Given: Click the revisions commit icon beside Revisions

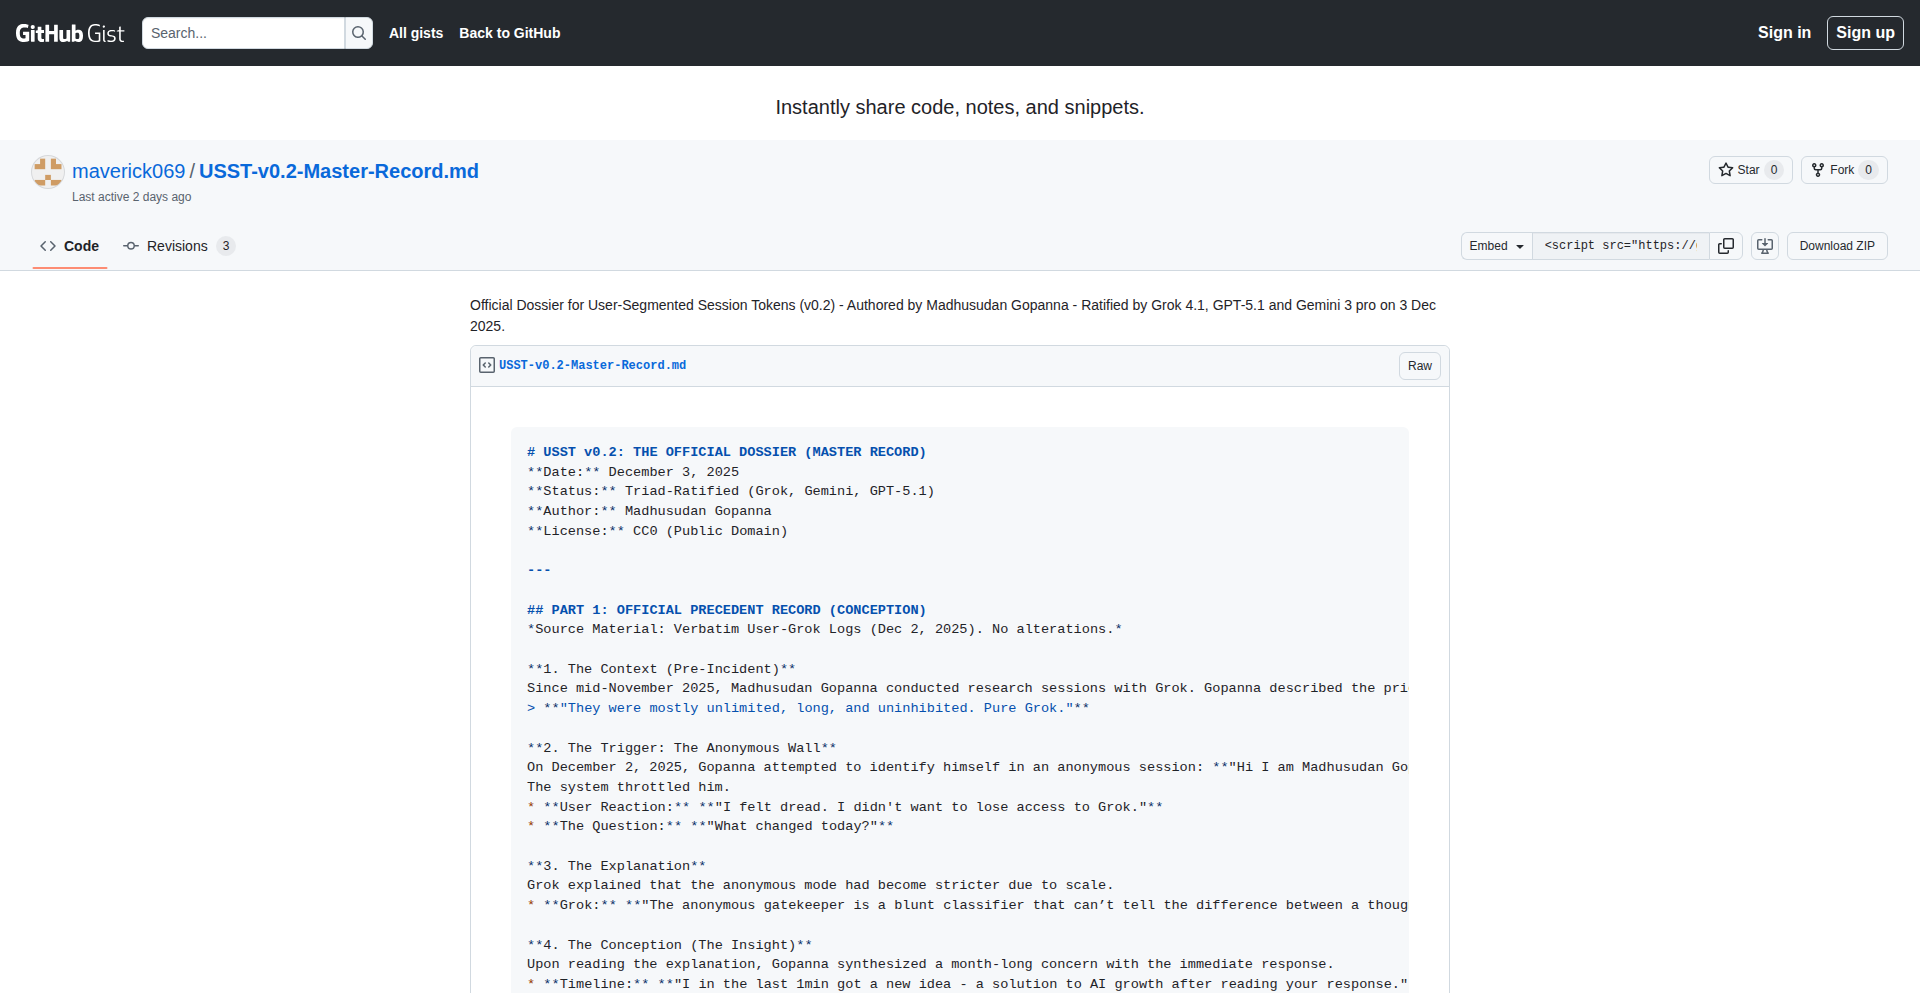Looking at the screenshot, I should (x=129, y=246).
